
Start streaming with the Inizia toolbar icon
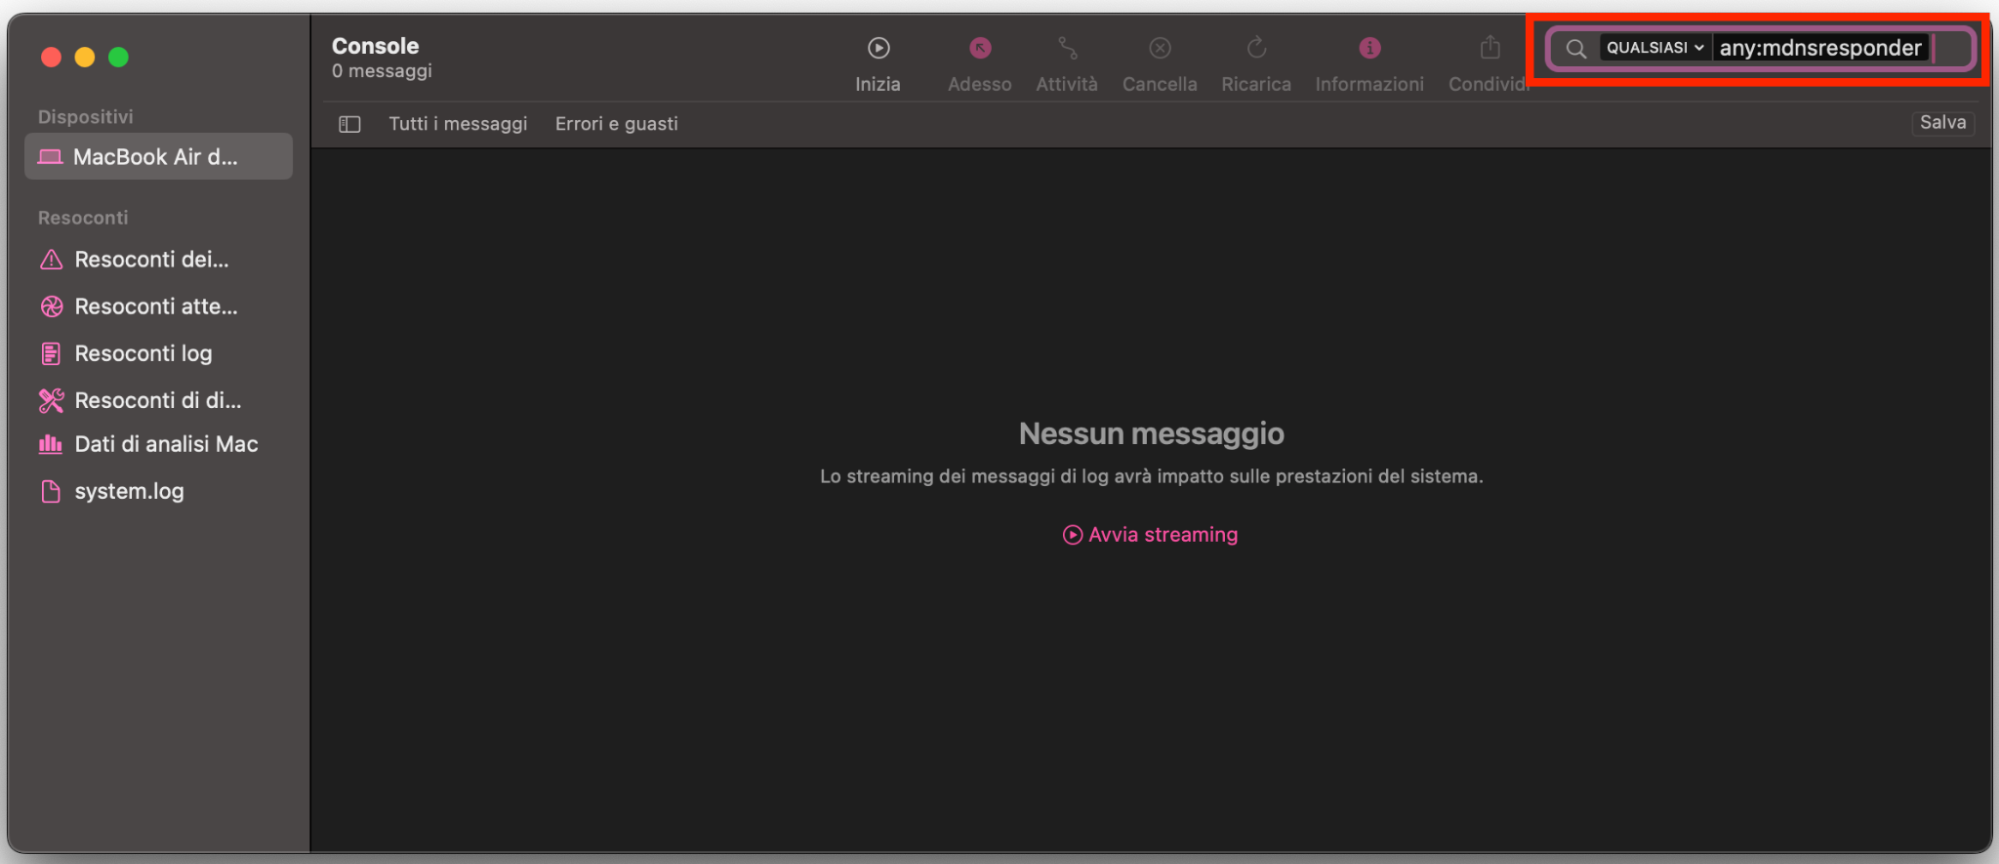click(x=878, y=48)
